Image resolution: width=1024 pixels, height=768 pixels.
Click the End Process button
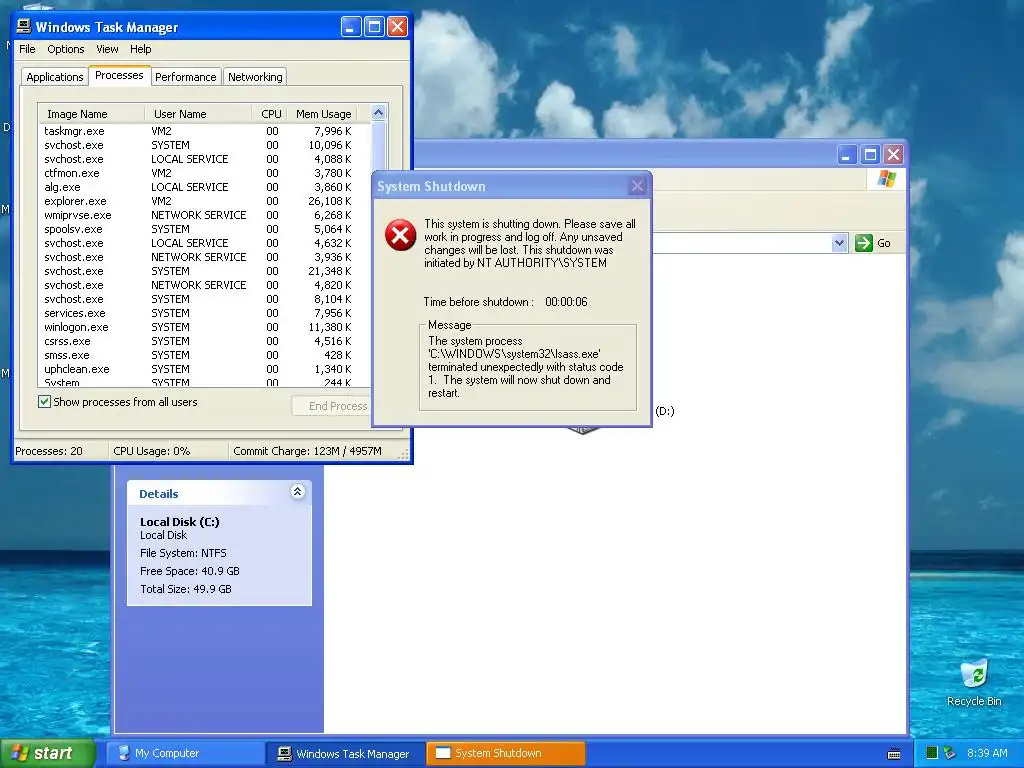coord(331,406)
